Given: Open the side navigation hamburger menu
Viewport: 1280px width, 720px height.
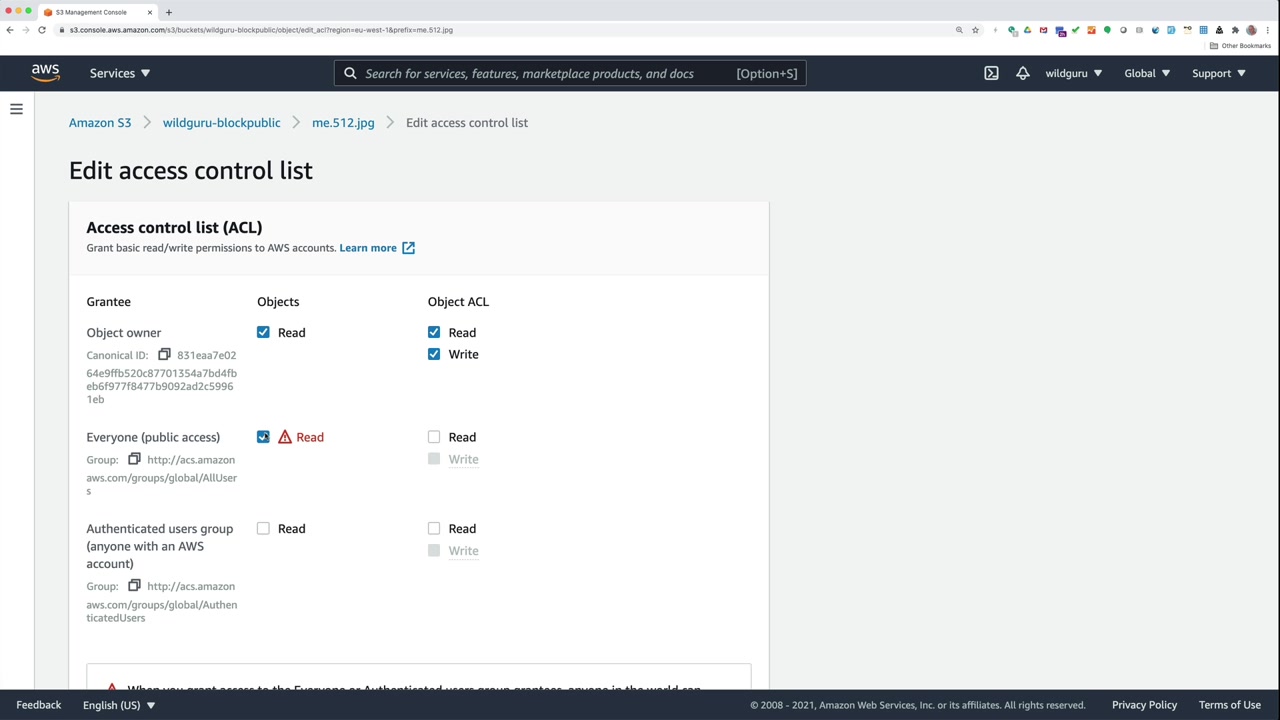Looking at the screenshot, I should pyautogui.click(x=16, y=109).
